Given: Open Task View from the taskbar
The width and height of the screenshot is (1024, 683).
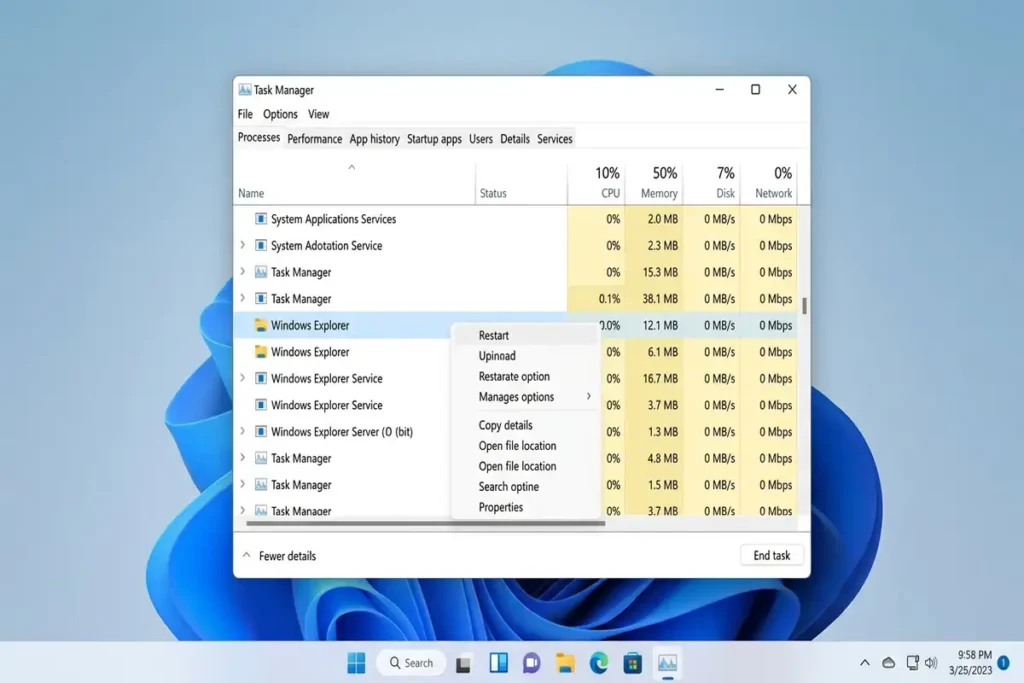Looking at the screenshot, I should [463, 664].
